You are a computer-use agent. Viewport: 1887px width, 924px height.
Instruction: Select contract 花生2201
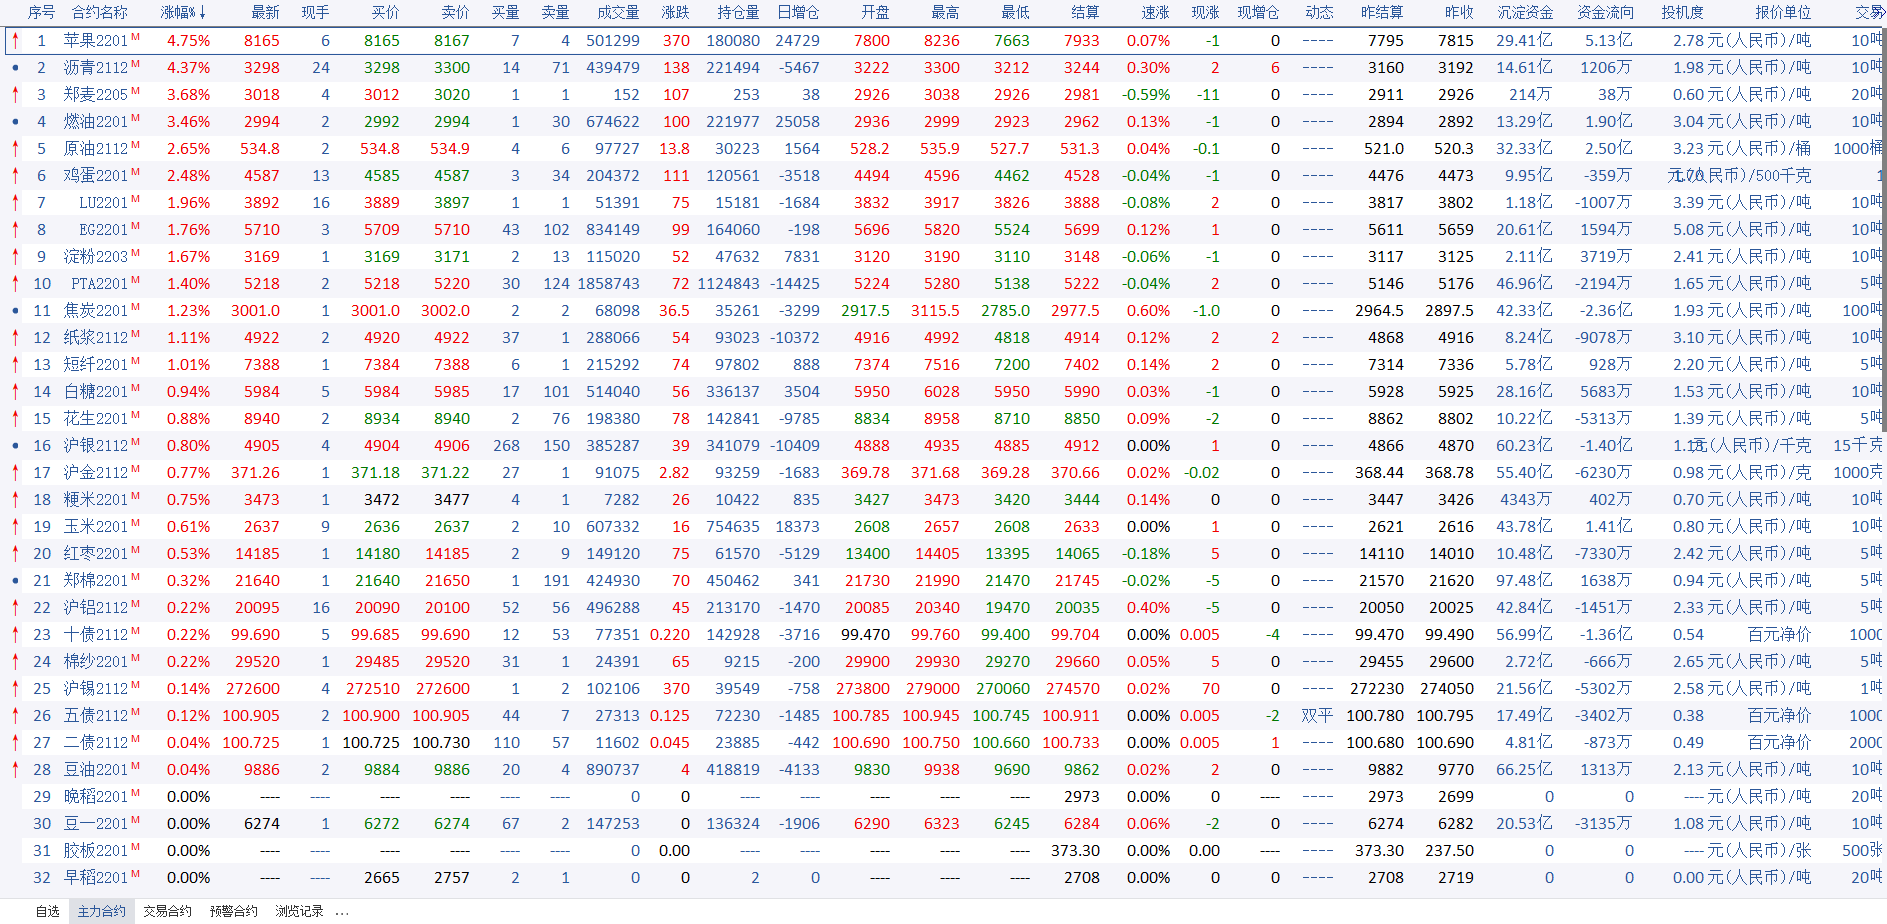[x=96, y=419]
